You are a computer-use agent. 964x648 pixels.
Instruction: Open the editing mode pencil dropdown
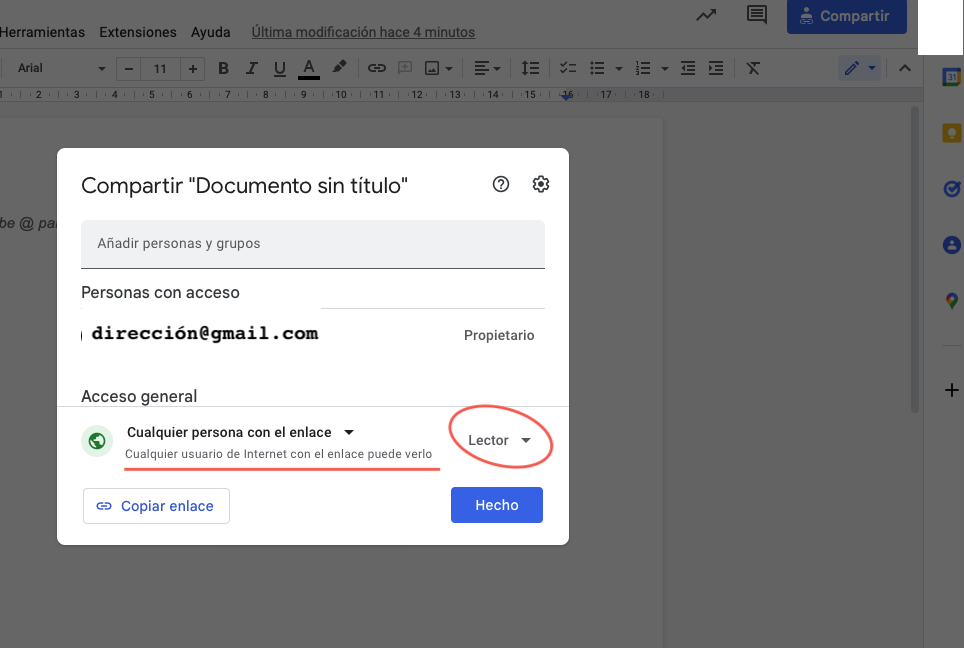(x=859, y=68)
